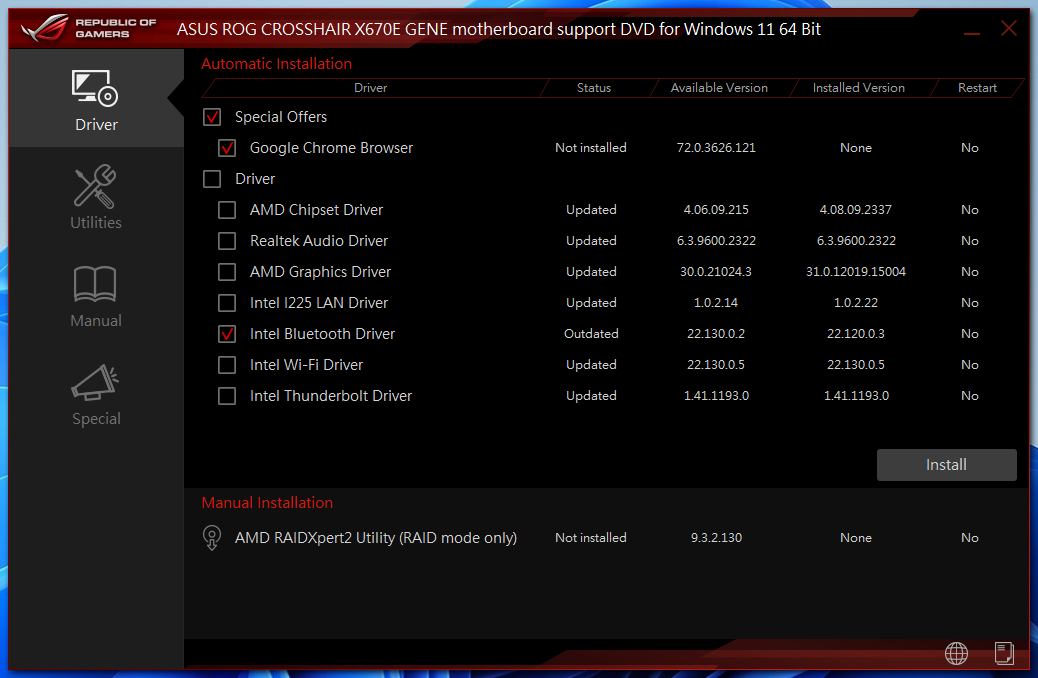
Task: Check the Intel Thunderbolt Driver checkbox
Action: tap(227, 396)
